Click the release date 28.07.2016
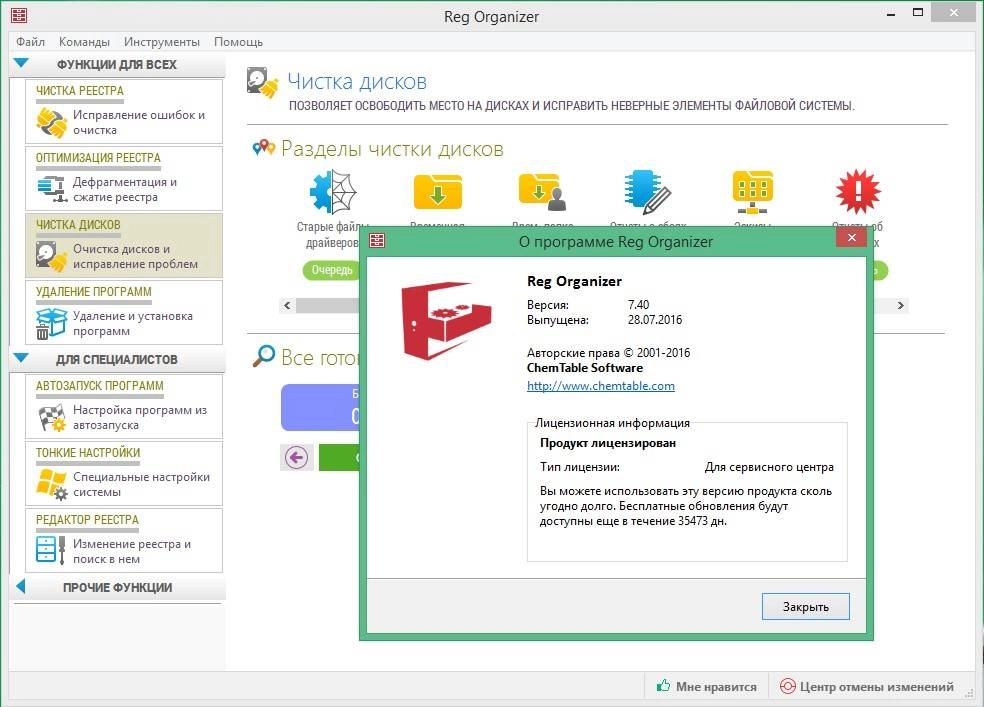Image resolution: width=984 pixels, height=707 pixels. click(x=655, y=320)
